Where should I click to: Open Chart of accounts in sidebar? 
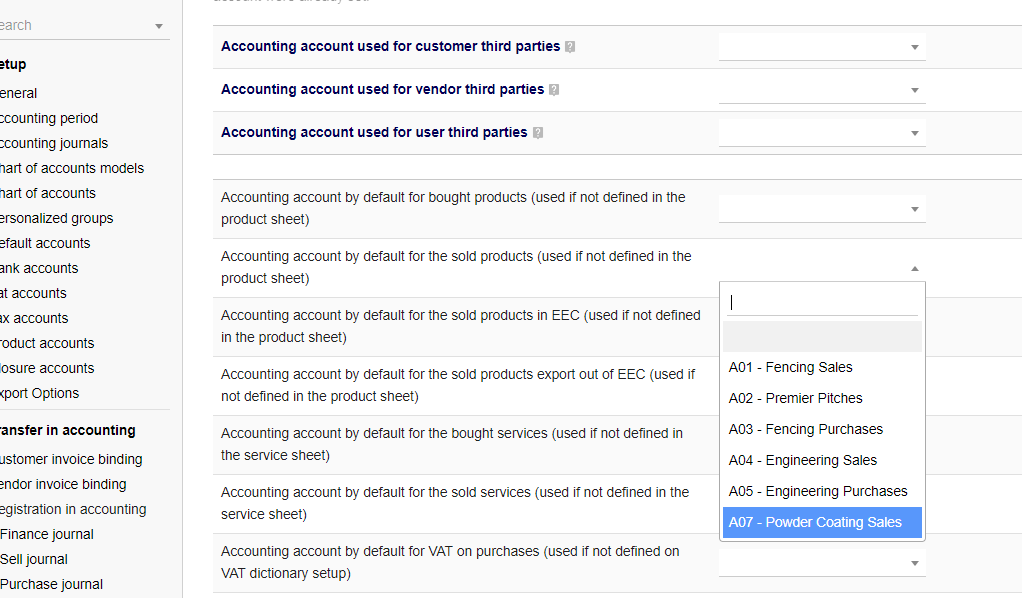tap(48, 193)
